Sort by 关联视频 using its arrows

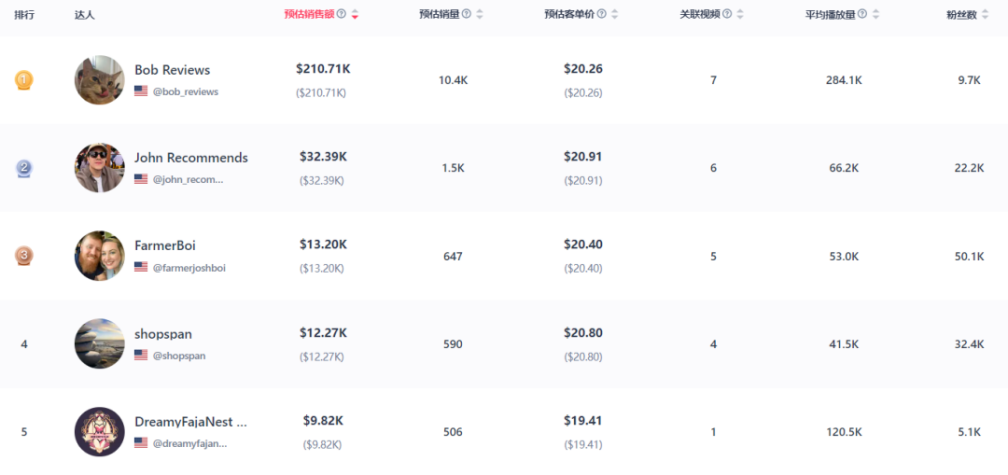click(740, 14)
